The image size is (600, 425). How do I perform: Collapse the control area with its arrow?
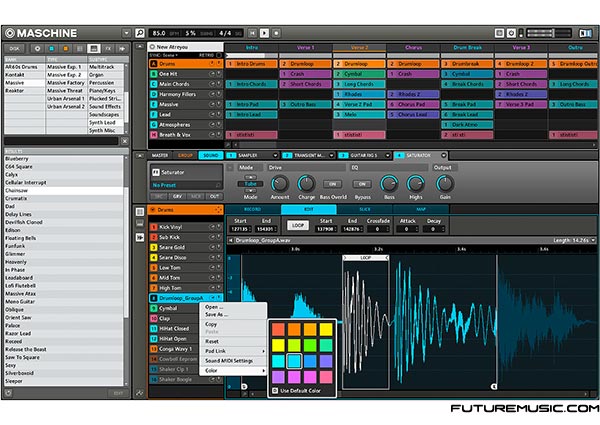140,155
